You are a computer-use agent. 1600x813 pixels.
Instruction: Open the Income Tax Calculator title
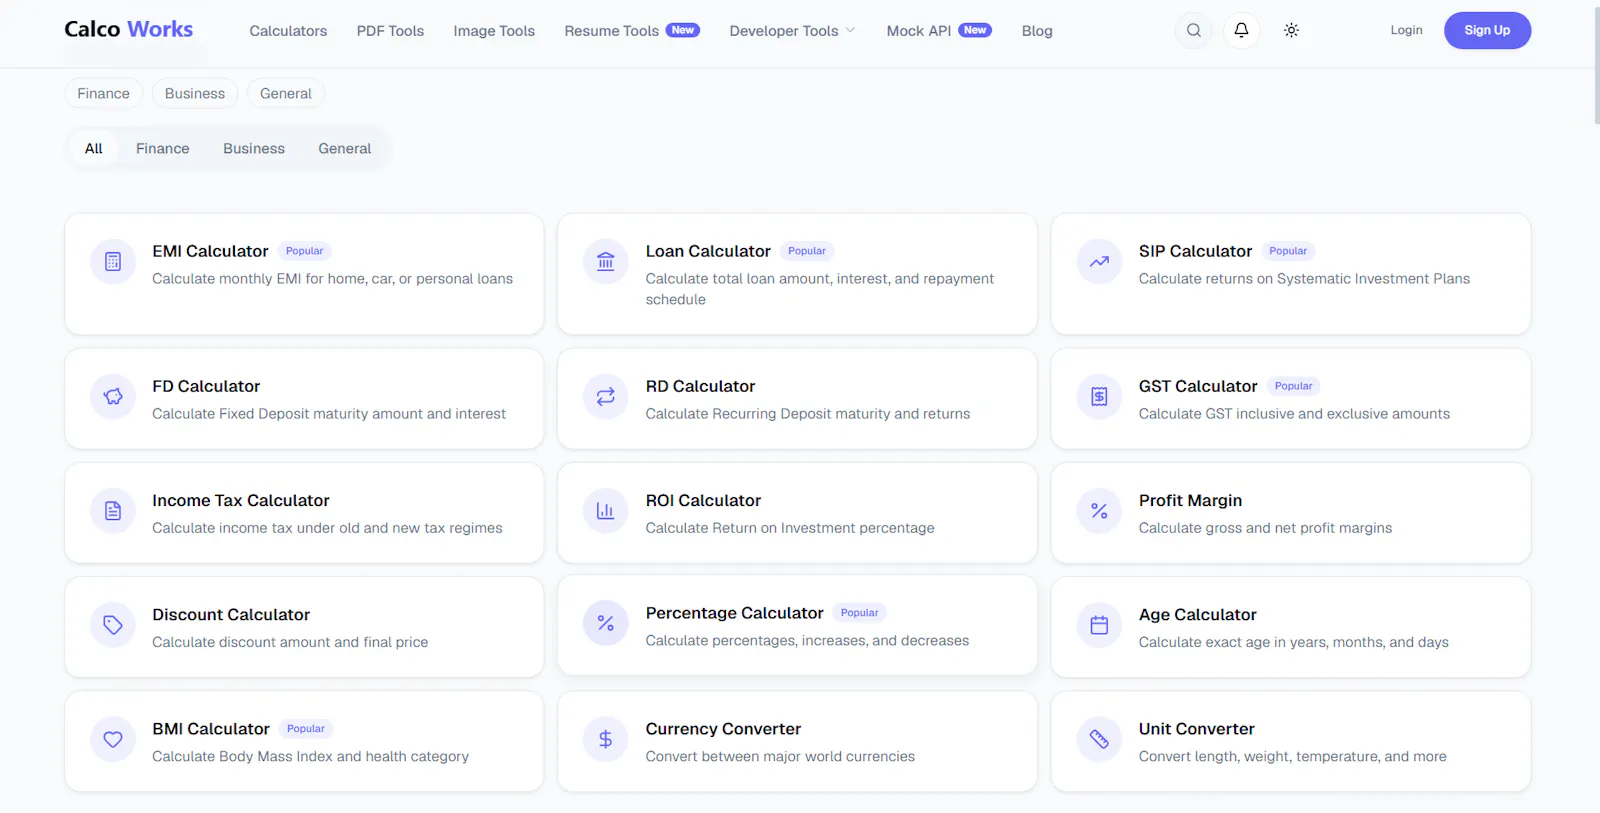[241, 500]
